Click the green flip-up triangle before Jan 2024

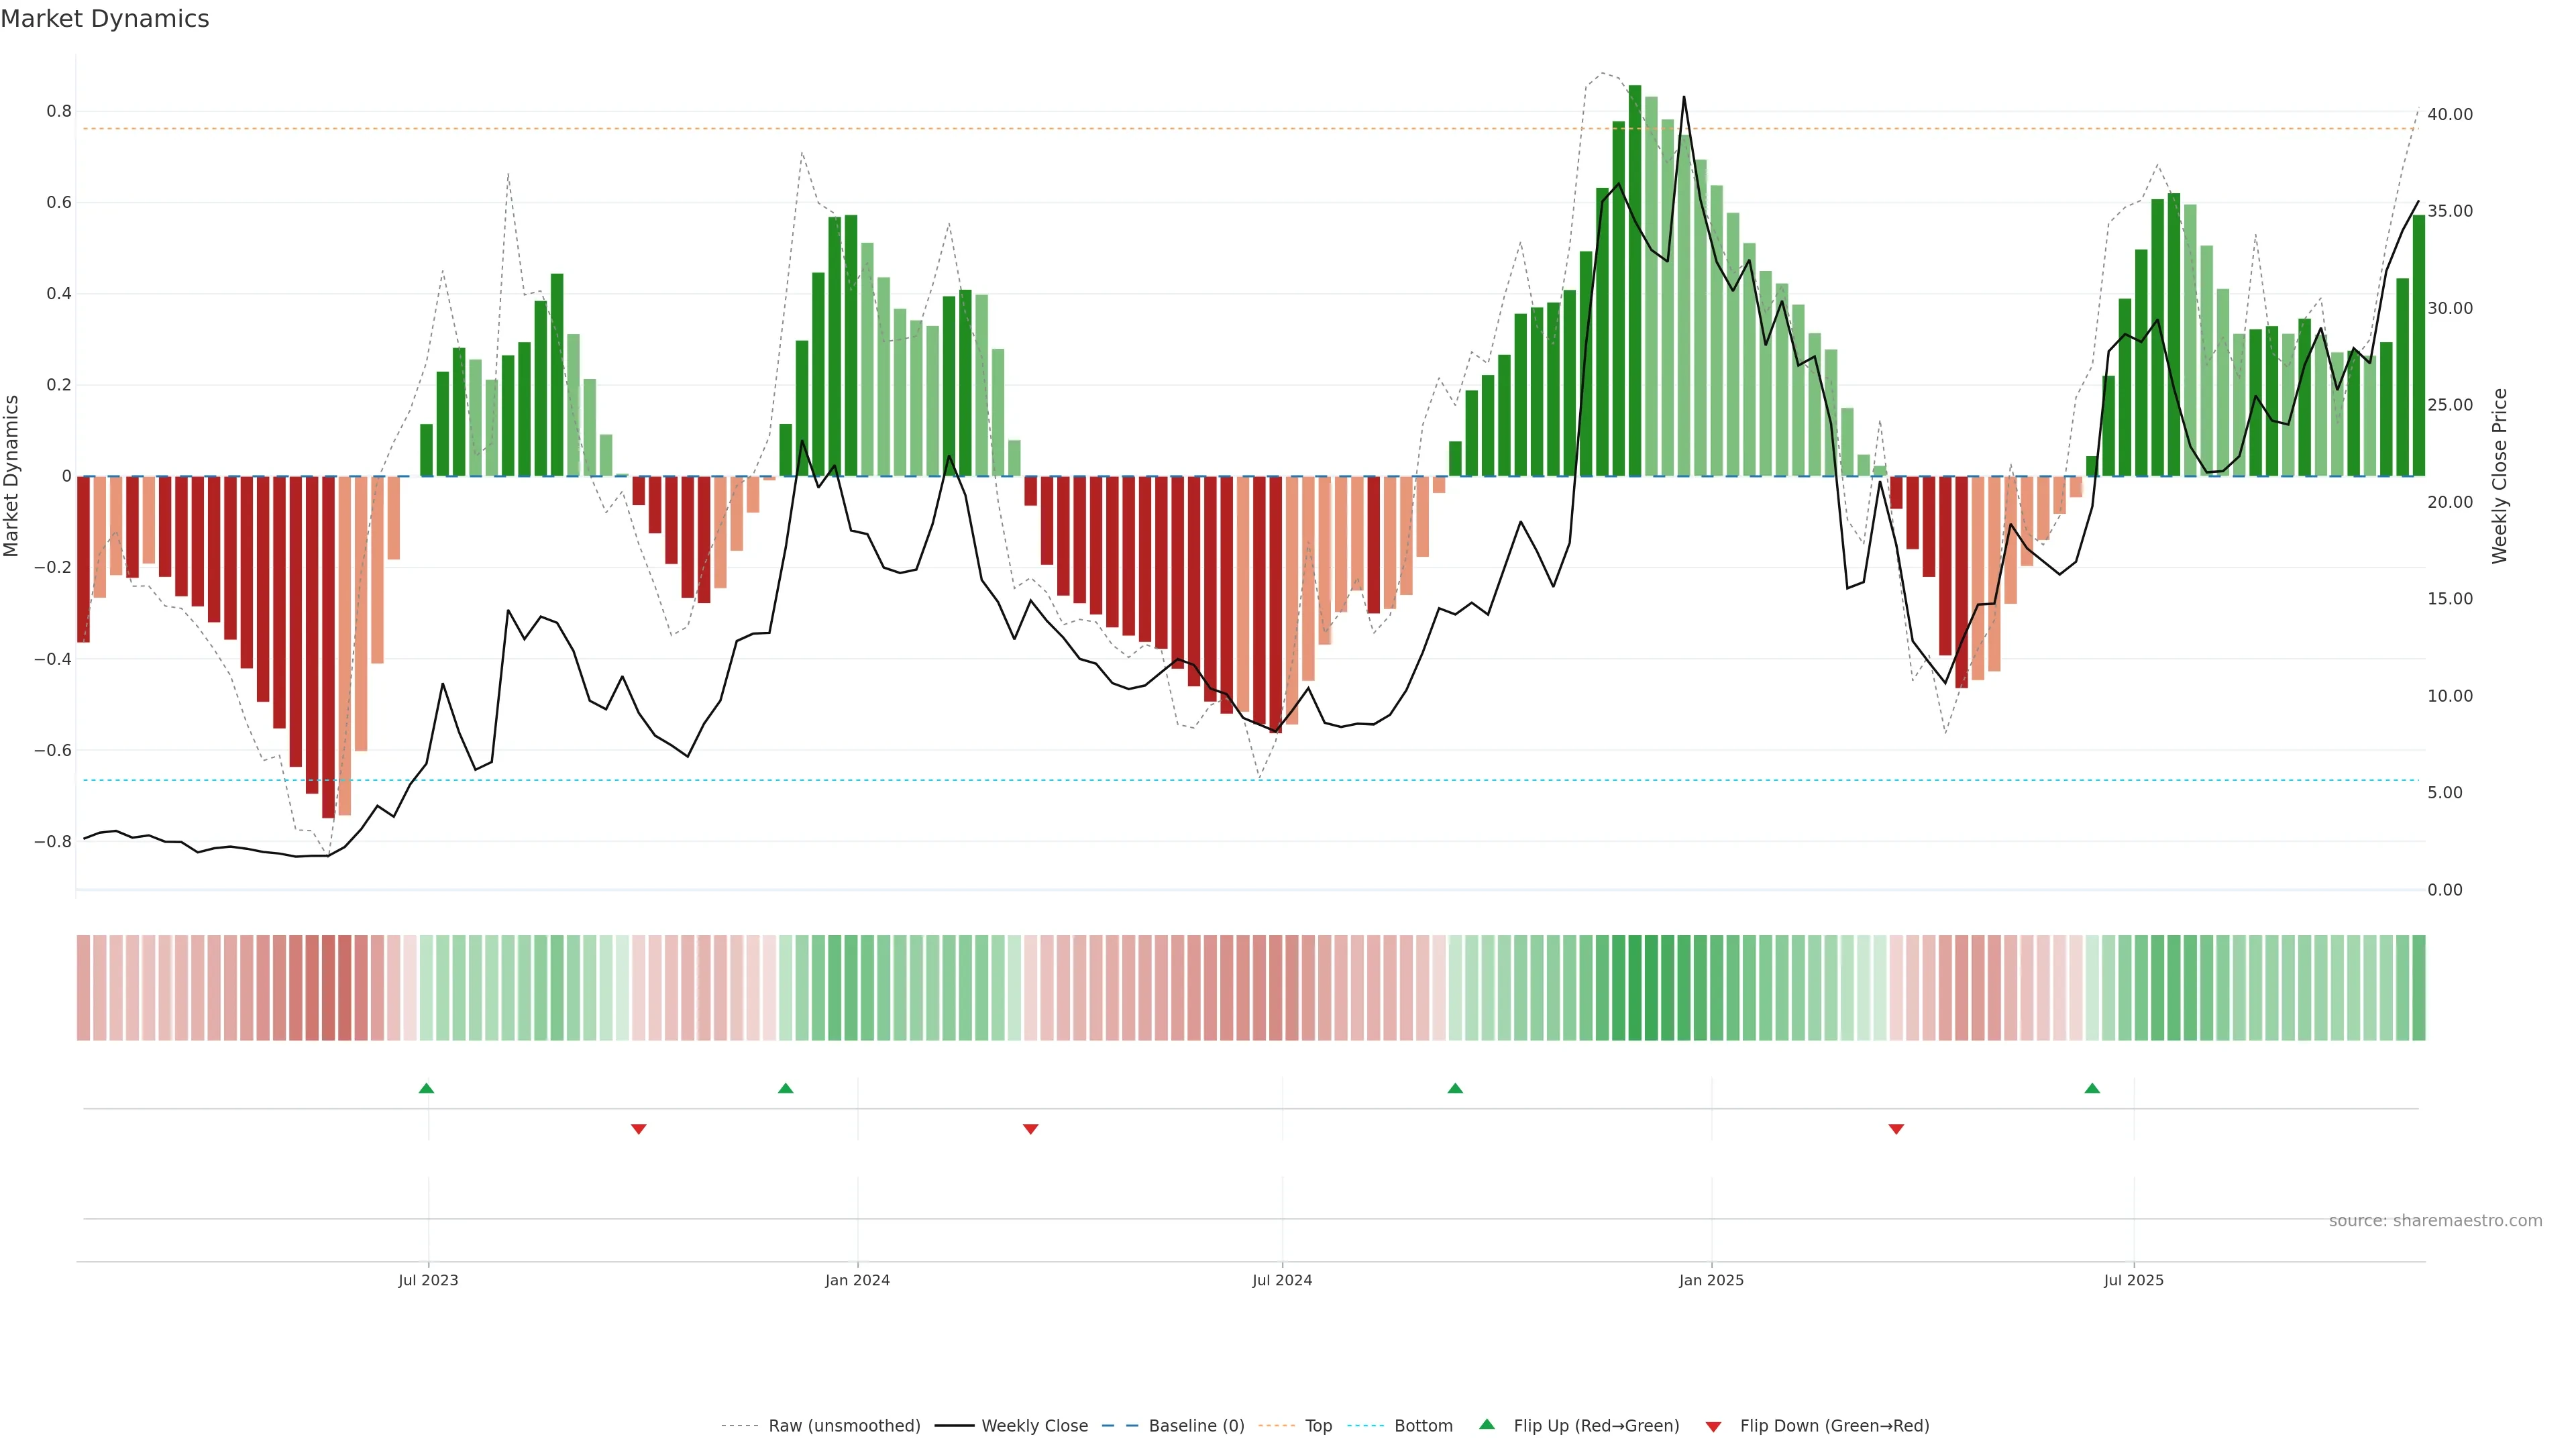[785, 1088]
